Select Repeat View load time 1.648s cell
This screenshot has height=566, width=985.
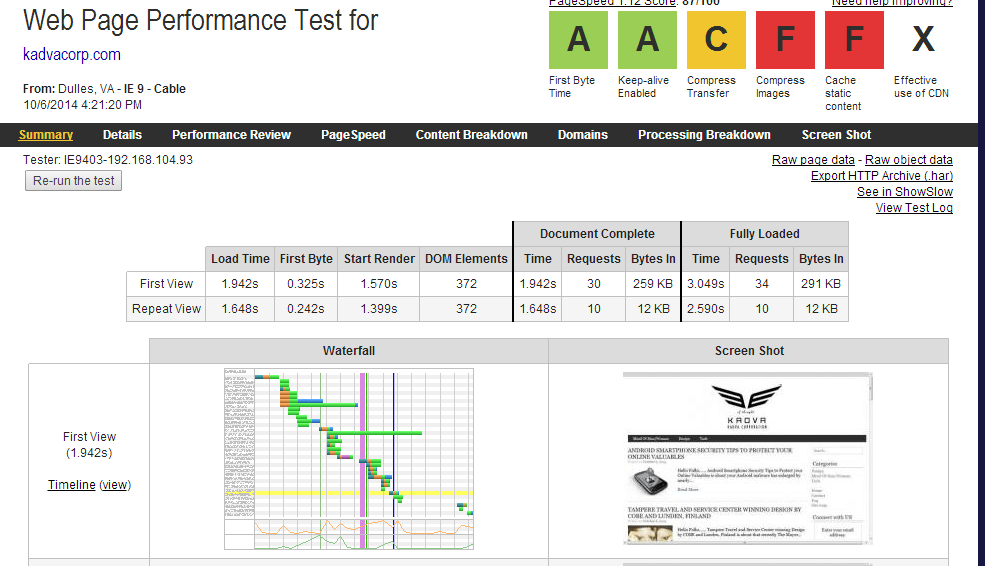pos(240,309)
